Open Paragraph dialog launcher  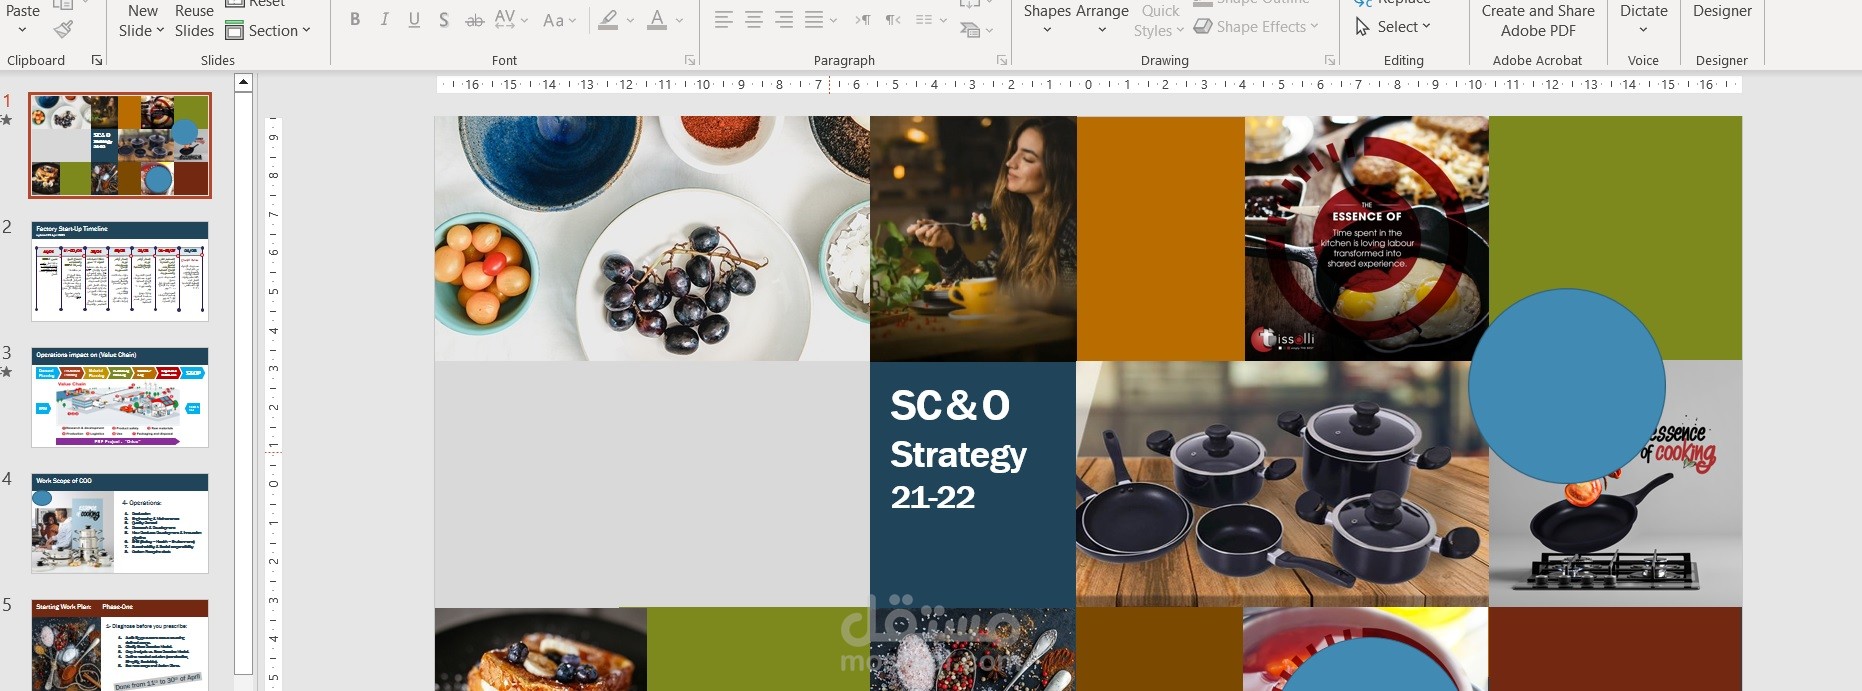pyautogui.click(x=1002, y=60)
